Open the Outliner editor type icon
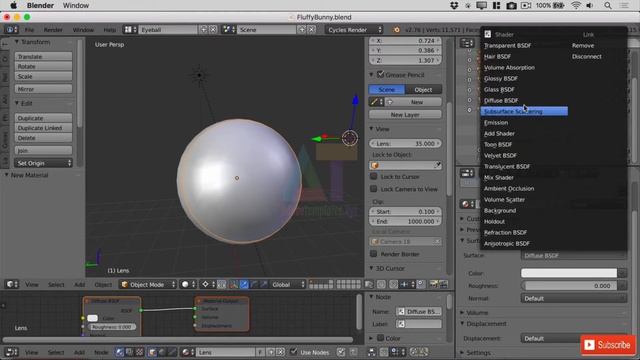640x360 pixels. 467,43
